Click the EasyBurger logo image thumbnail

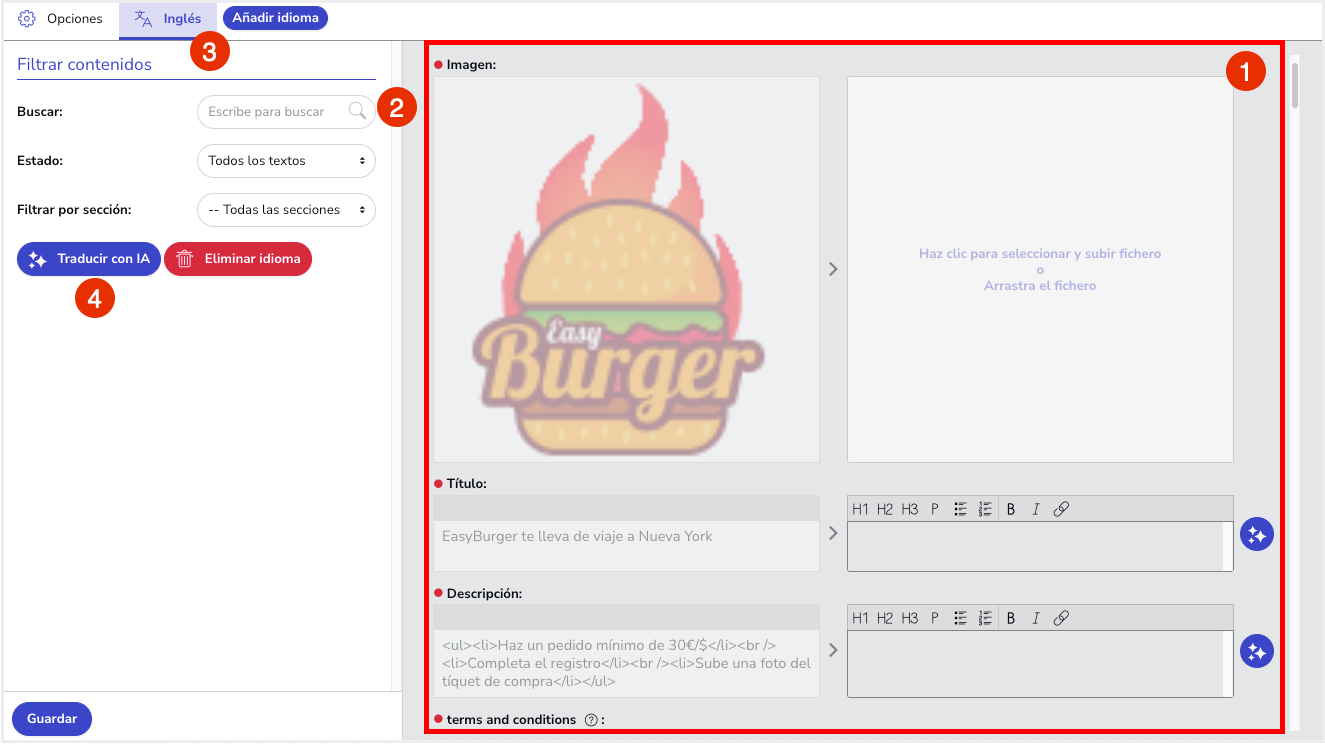[626, 269]
